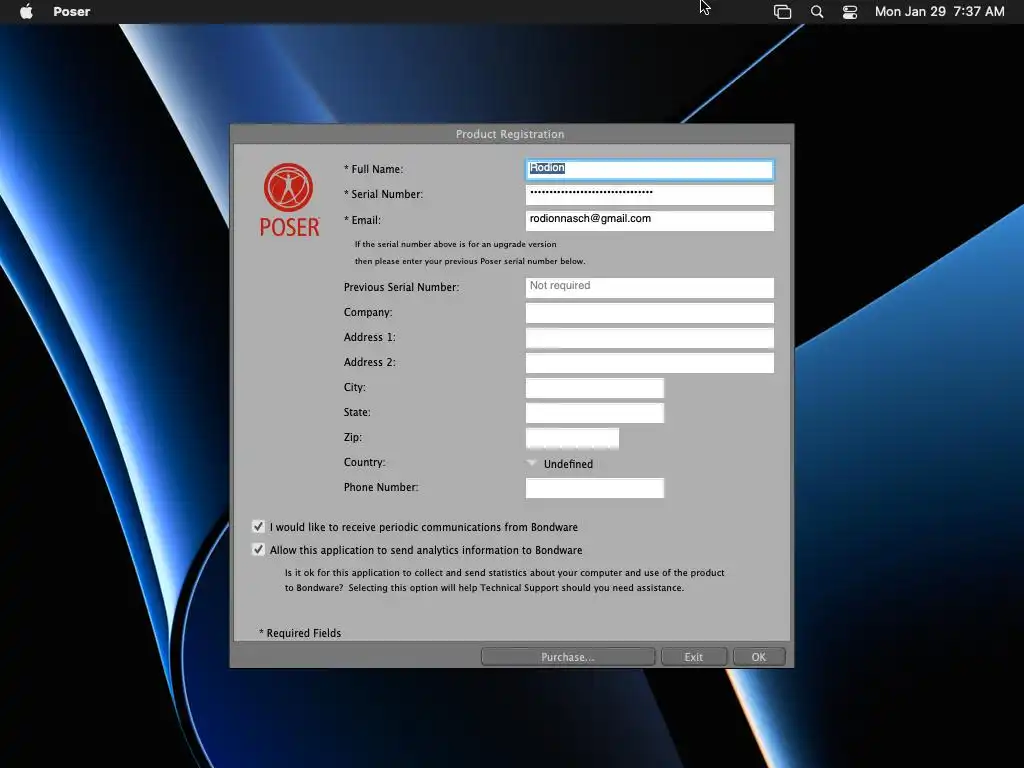Click the "* Email:" label

point(362,220)
